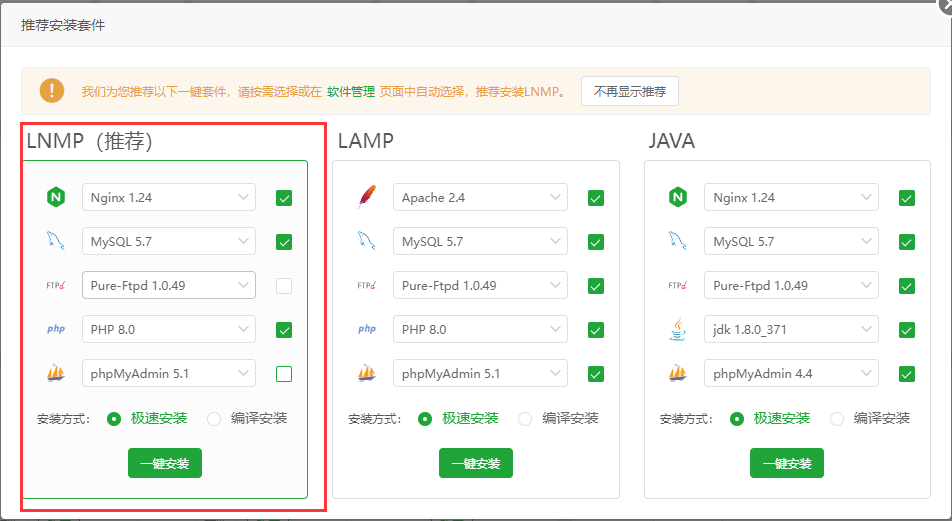Open the Pure-Ftpd 1.0.49 dropdown in LNMP
The height and width of the screenshot is (521, 952).
click(169, 285)
